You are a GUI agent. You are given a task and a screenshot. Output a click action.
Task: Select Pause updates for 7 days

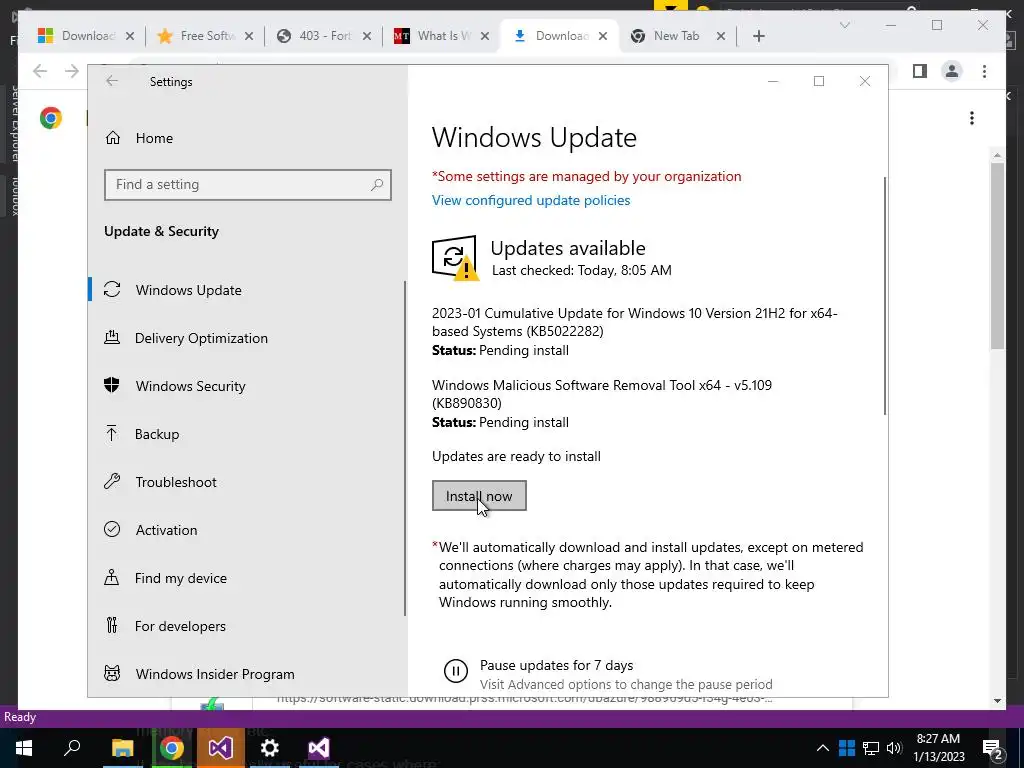pyautogui.click(x=556, y=665)
